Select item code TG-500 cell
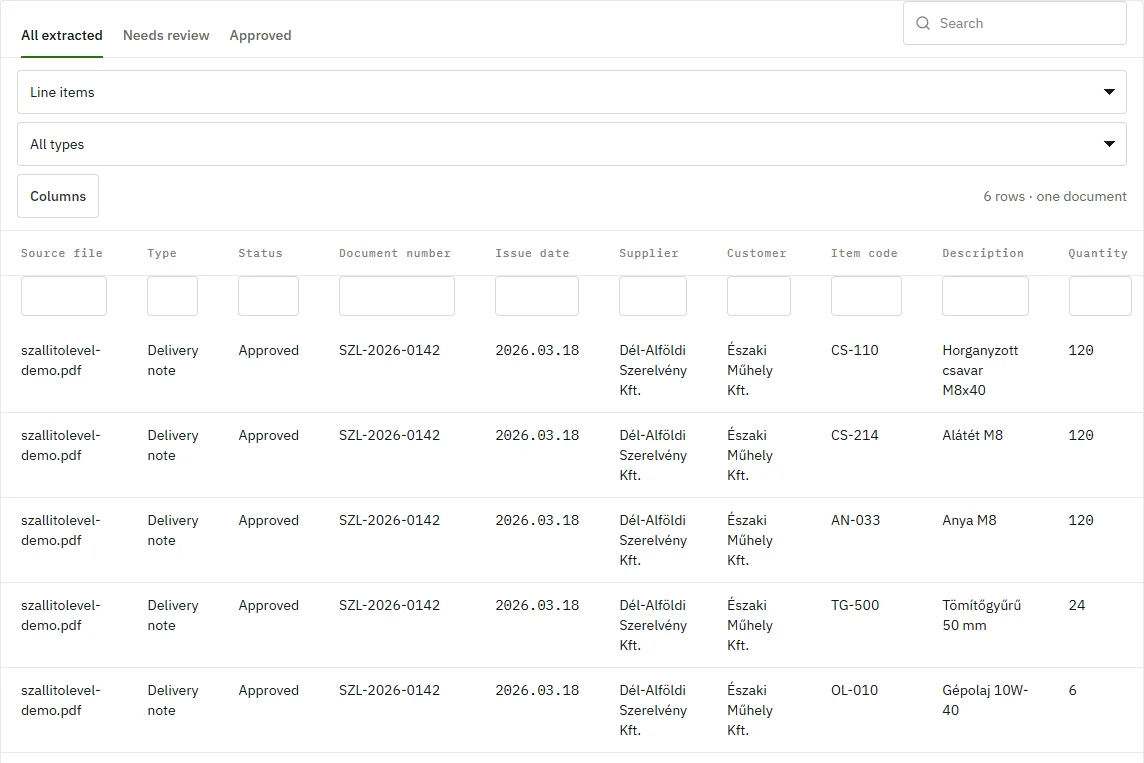The height and width of the screenshot is (763, 1144). click(x=855, y=605)
